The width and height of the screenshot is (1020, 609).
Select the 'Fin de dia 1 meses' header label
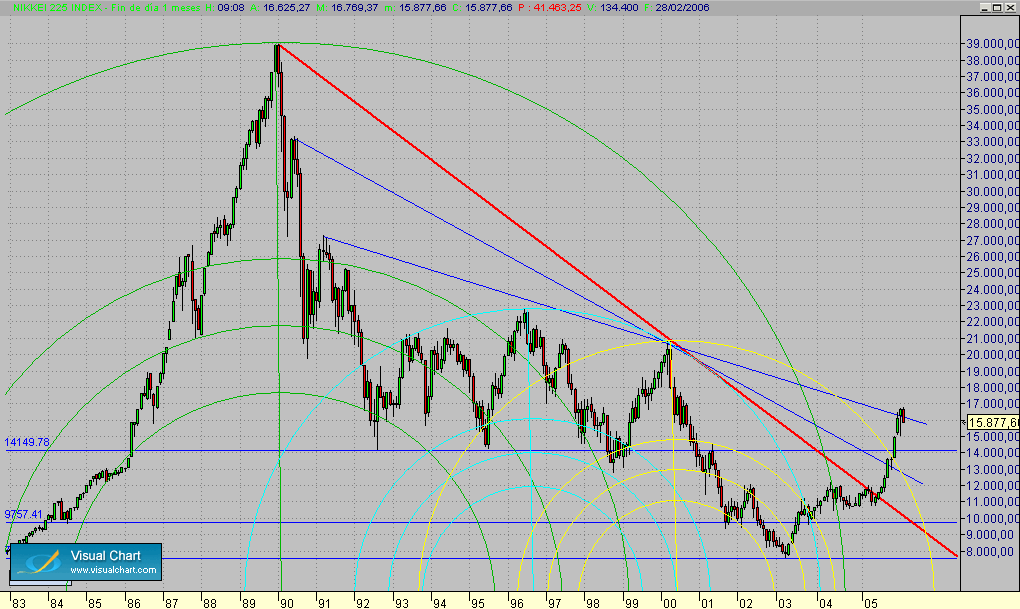[x=157, y=8]
